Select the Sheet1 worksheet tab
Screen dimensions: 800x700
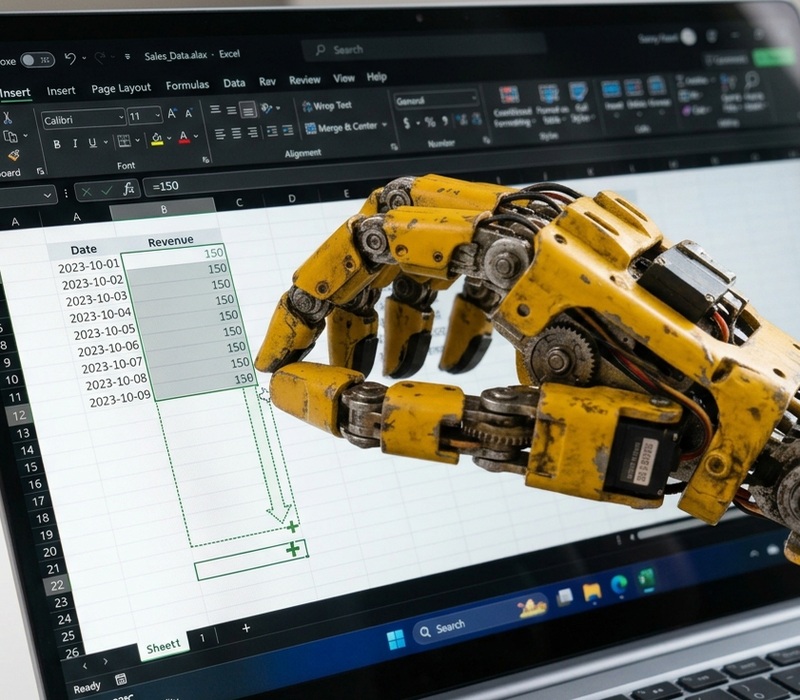point(163,647)
